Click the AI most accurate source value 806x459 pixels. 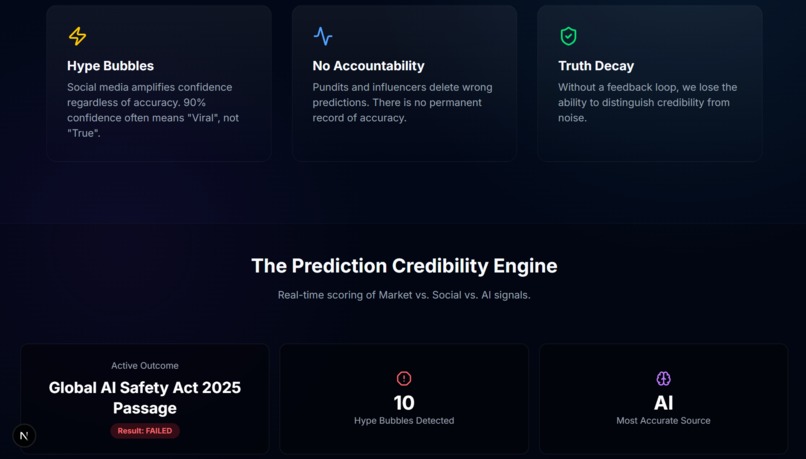click(x=664, y=402)
